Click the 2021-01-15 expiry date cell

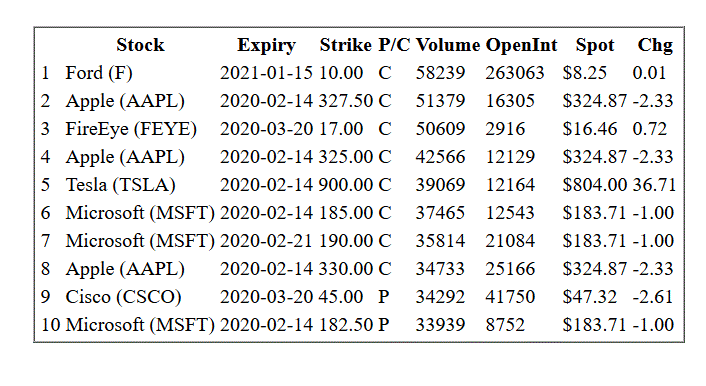266,73
